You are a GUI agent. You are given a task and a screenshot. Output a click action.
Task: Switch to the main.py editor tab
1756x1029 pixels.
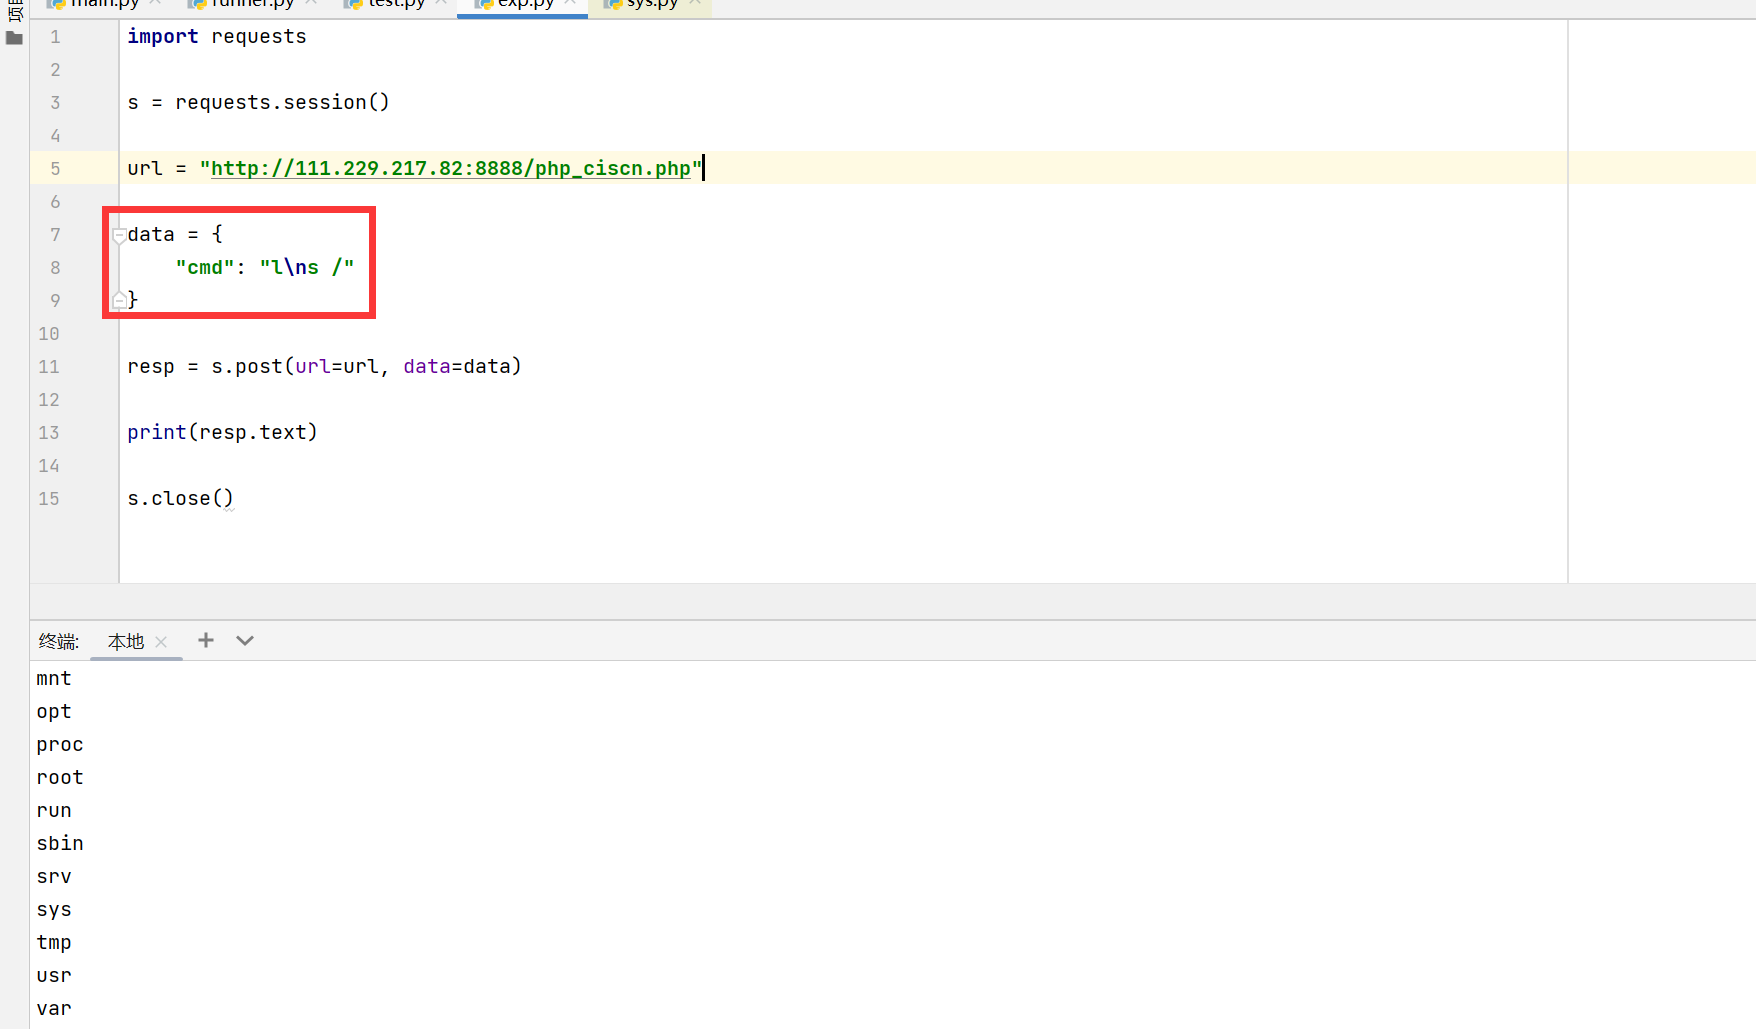click(x=104, y=4)
